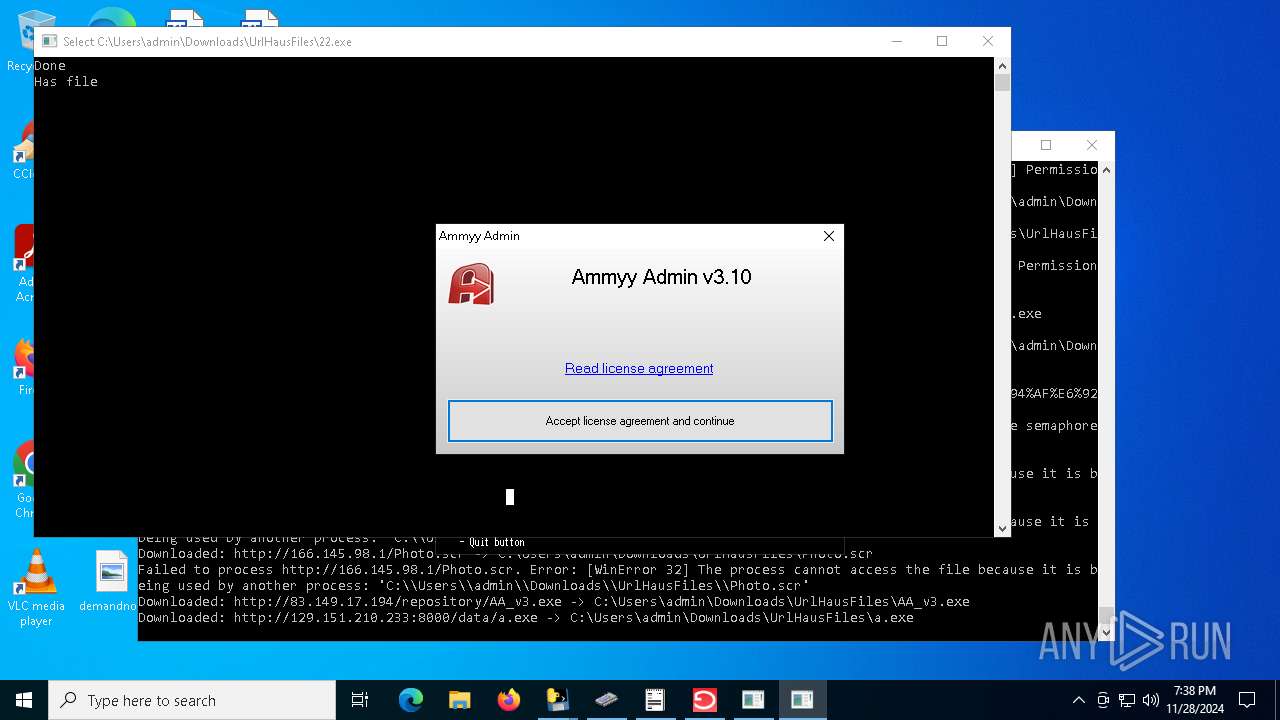Open the Windows Start menu
1280x720 pixels.
pyautogui.click(x=24, y=700)
